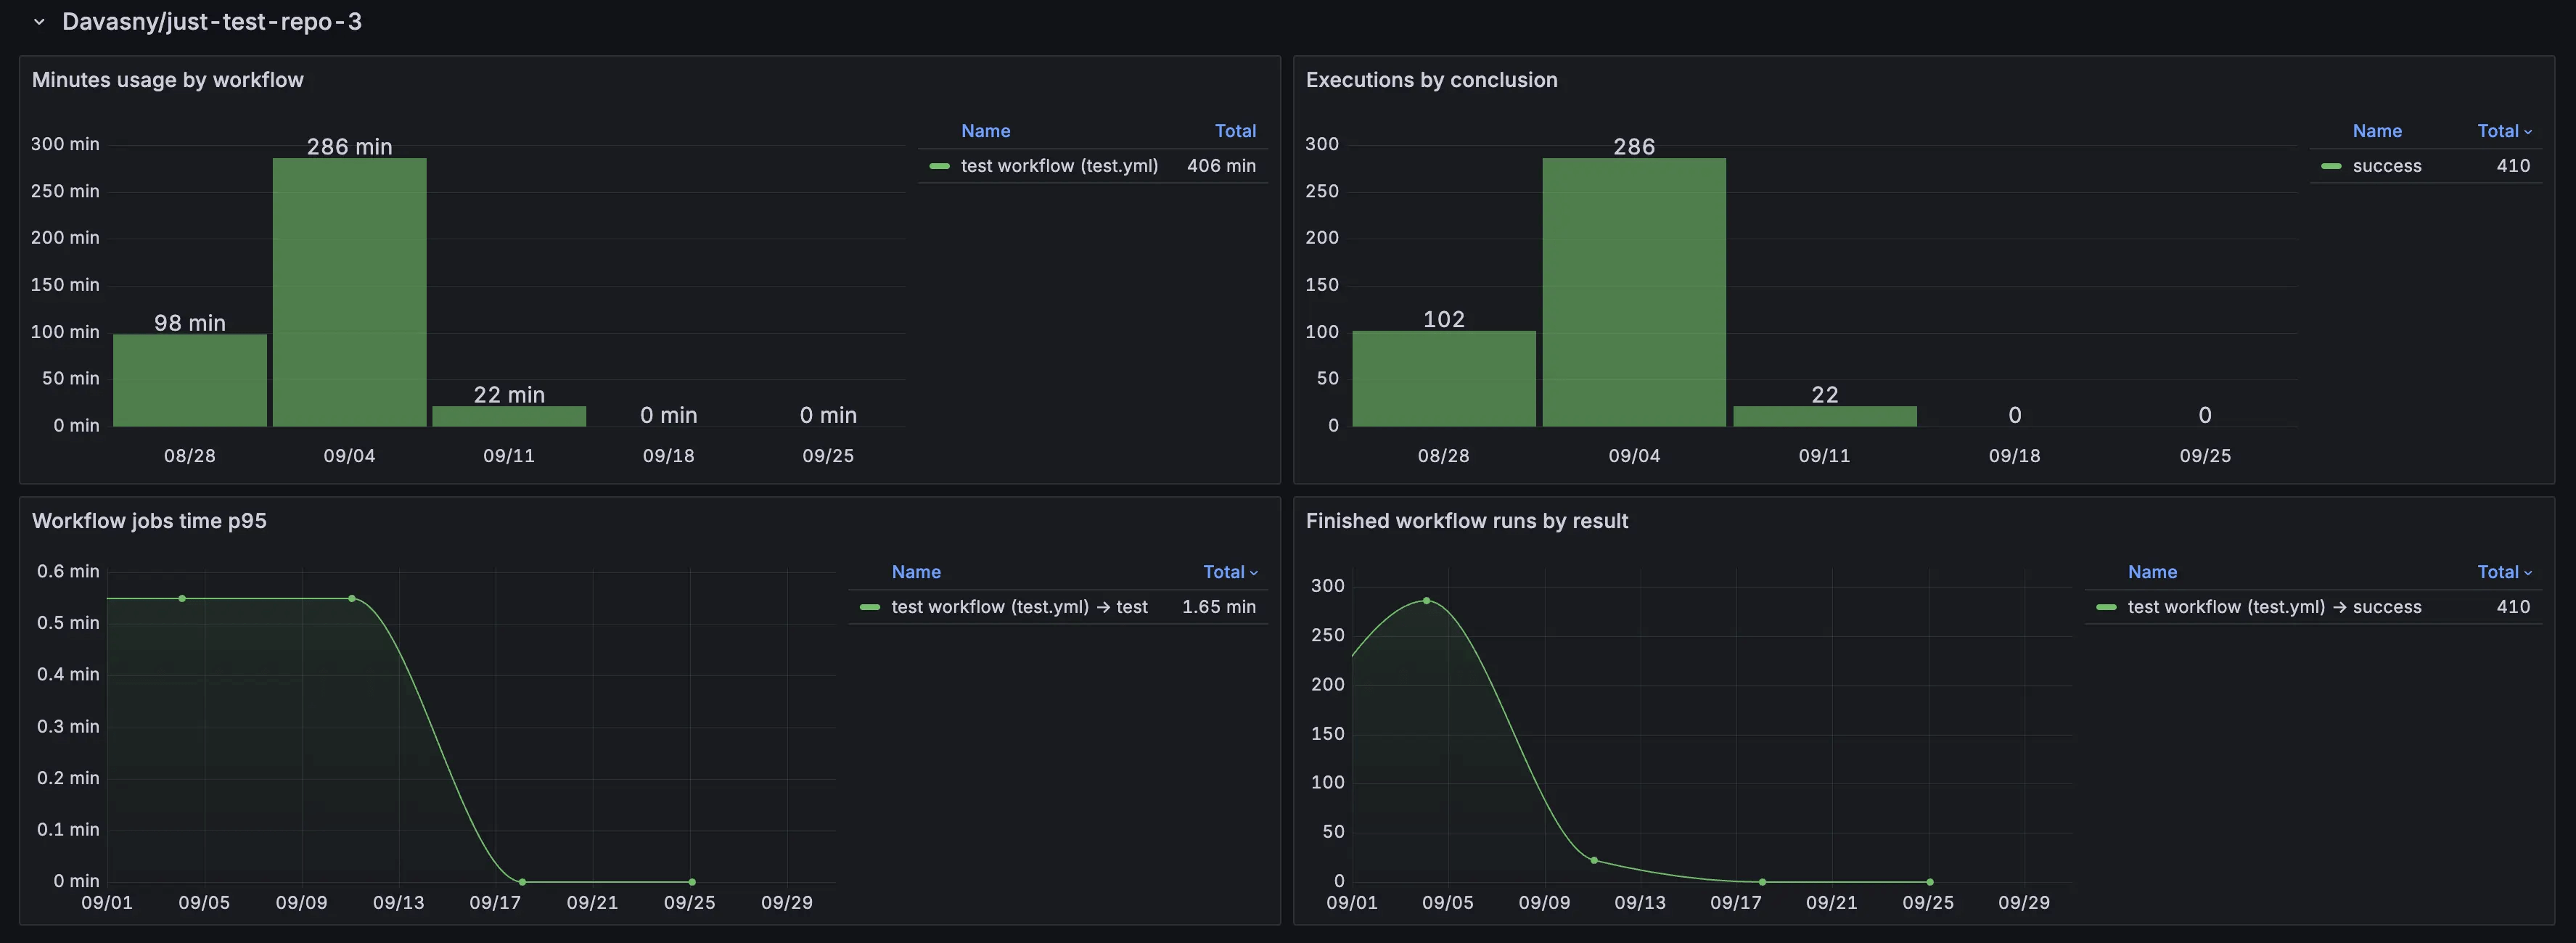Image resolution: width=2576 pixels, height=943 pixels.
Task: Toggle the 'test workflow (test.yml) → success' series
Action: (2274, 607)
